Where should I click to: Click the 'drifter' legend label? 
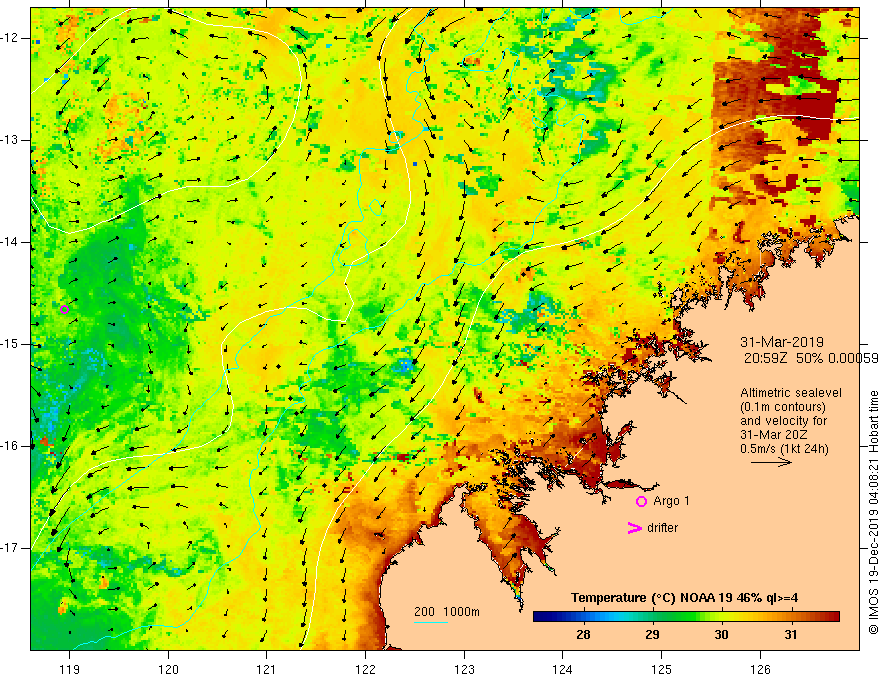[x=662, y=528]
